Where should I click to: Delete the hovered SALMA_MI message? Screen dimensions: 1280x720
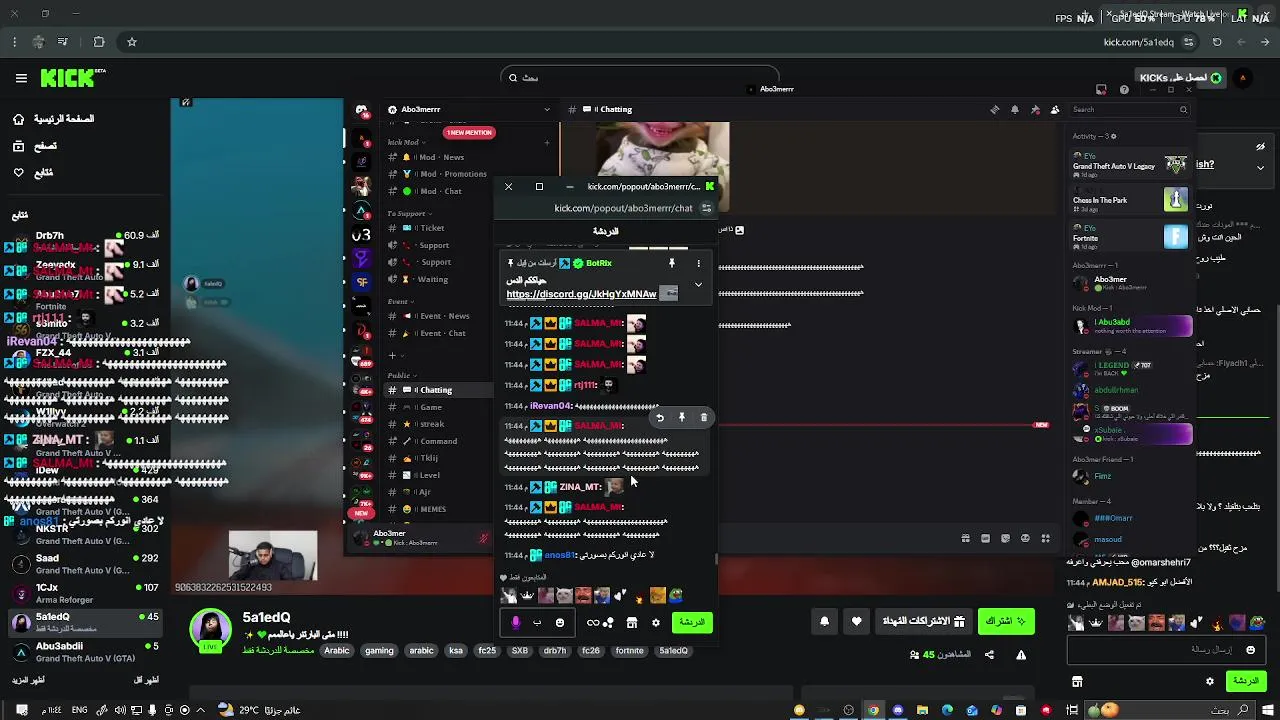coord(704,418)
